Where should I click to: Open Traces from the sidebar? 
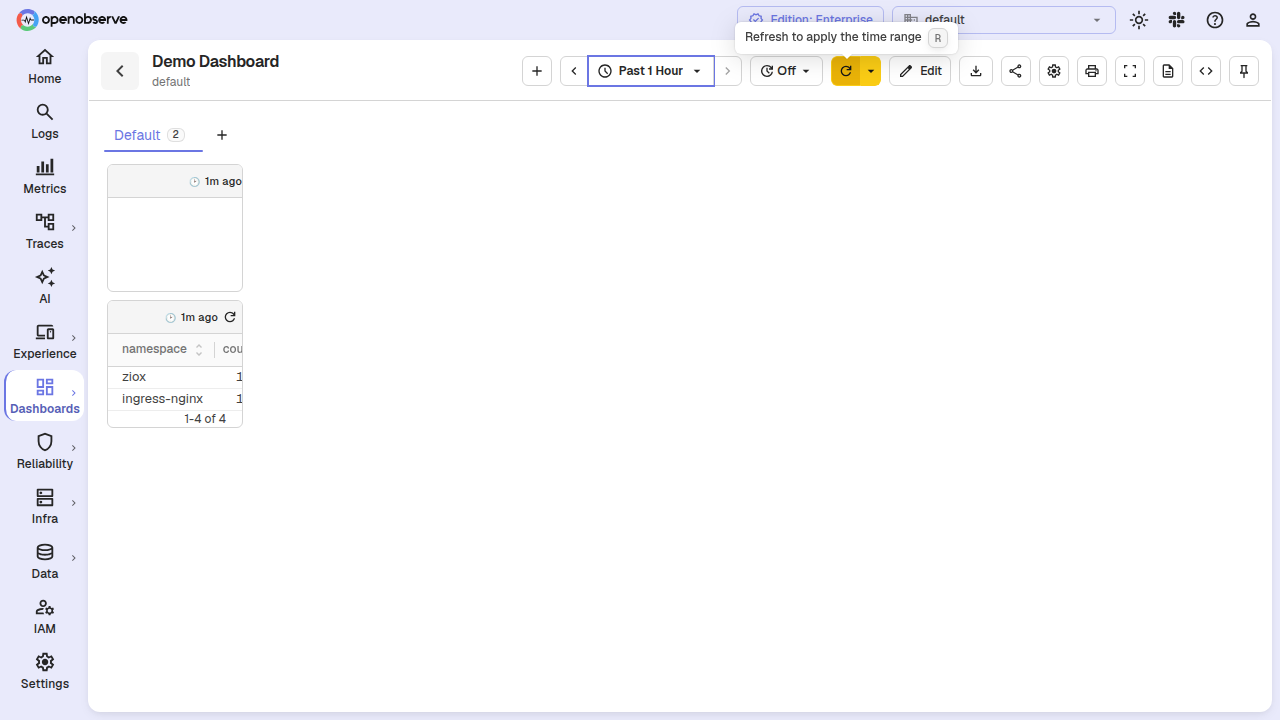[x=44, y=232]
